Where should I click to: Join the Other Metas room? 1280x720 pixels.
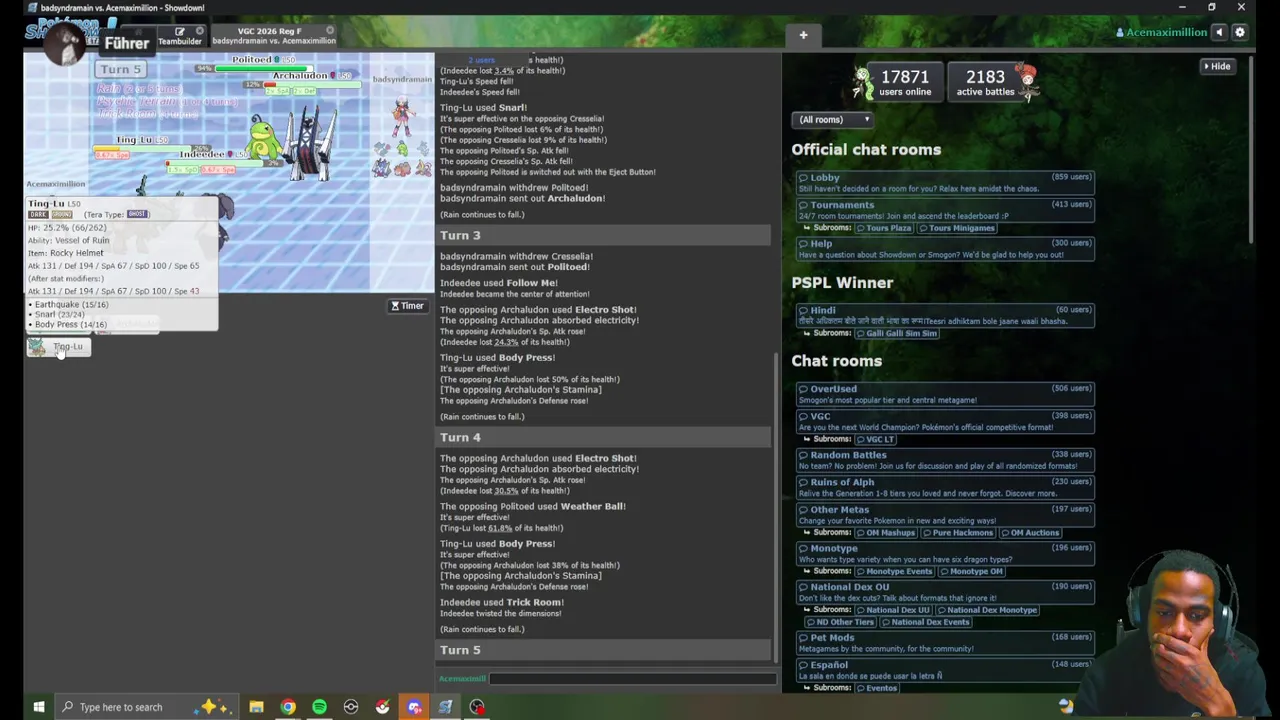coord(945,515)
